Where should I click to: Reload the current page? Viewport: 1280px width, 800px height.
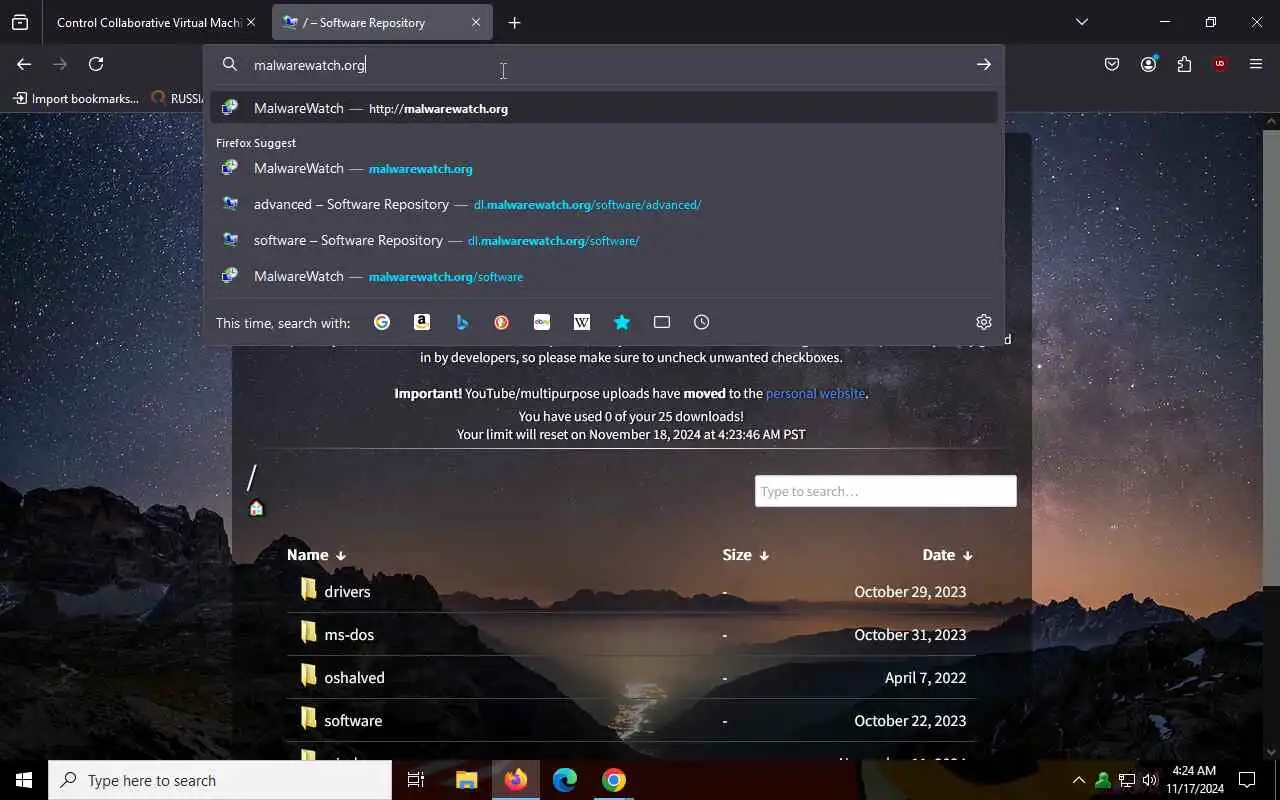(x=96, y=64)
